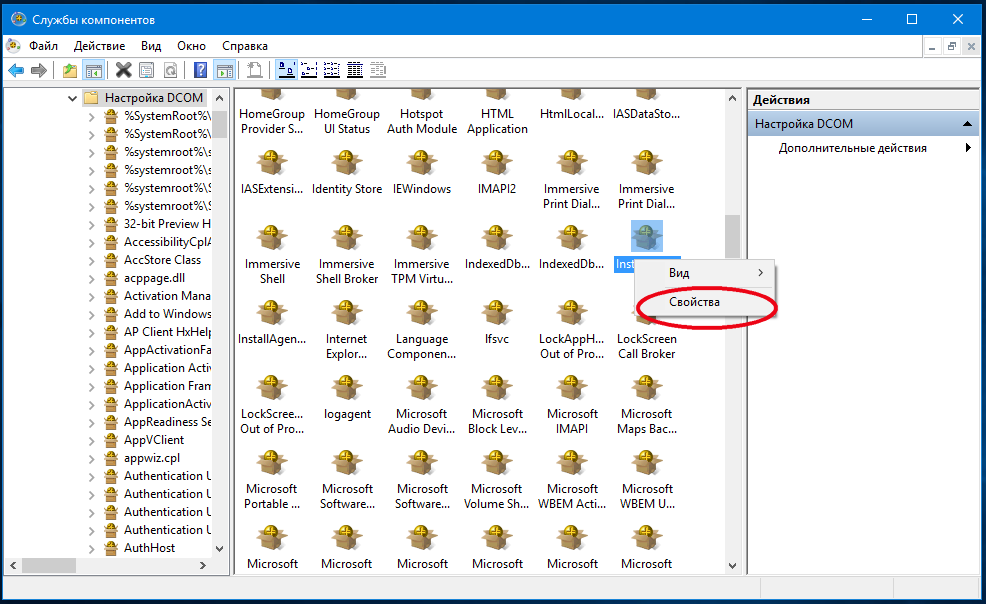Open the toolbar Properties icon
This screenshot has height=604, width=986.
147,70
